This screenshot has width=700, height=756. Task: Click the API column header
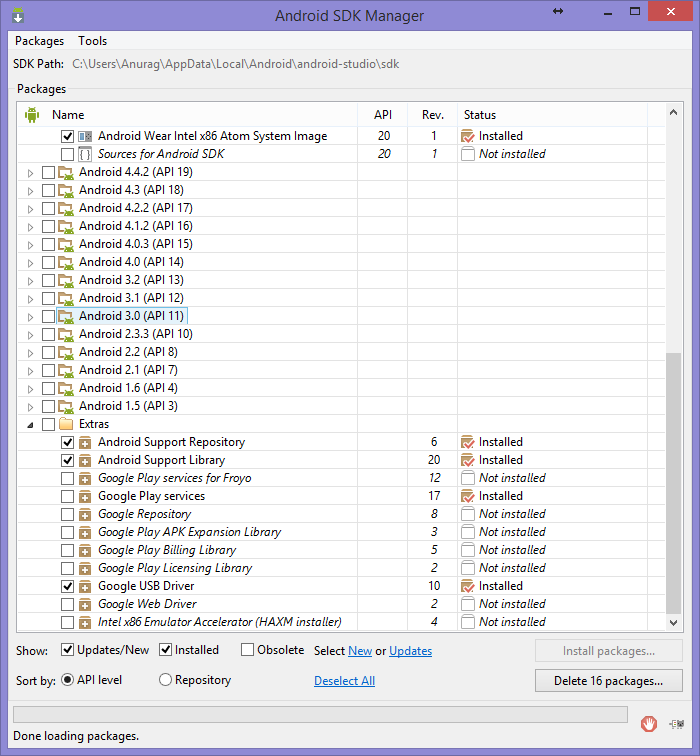[x=383, y=115]
